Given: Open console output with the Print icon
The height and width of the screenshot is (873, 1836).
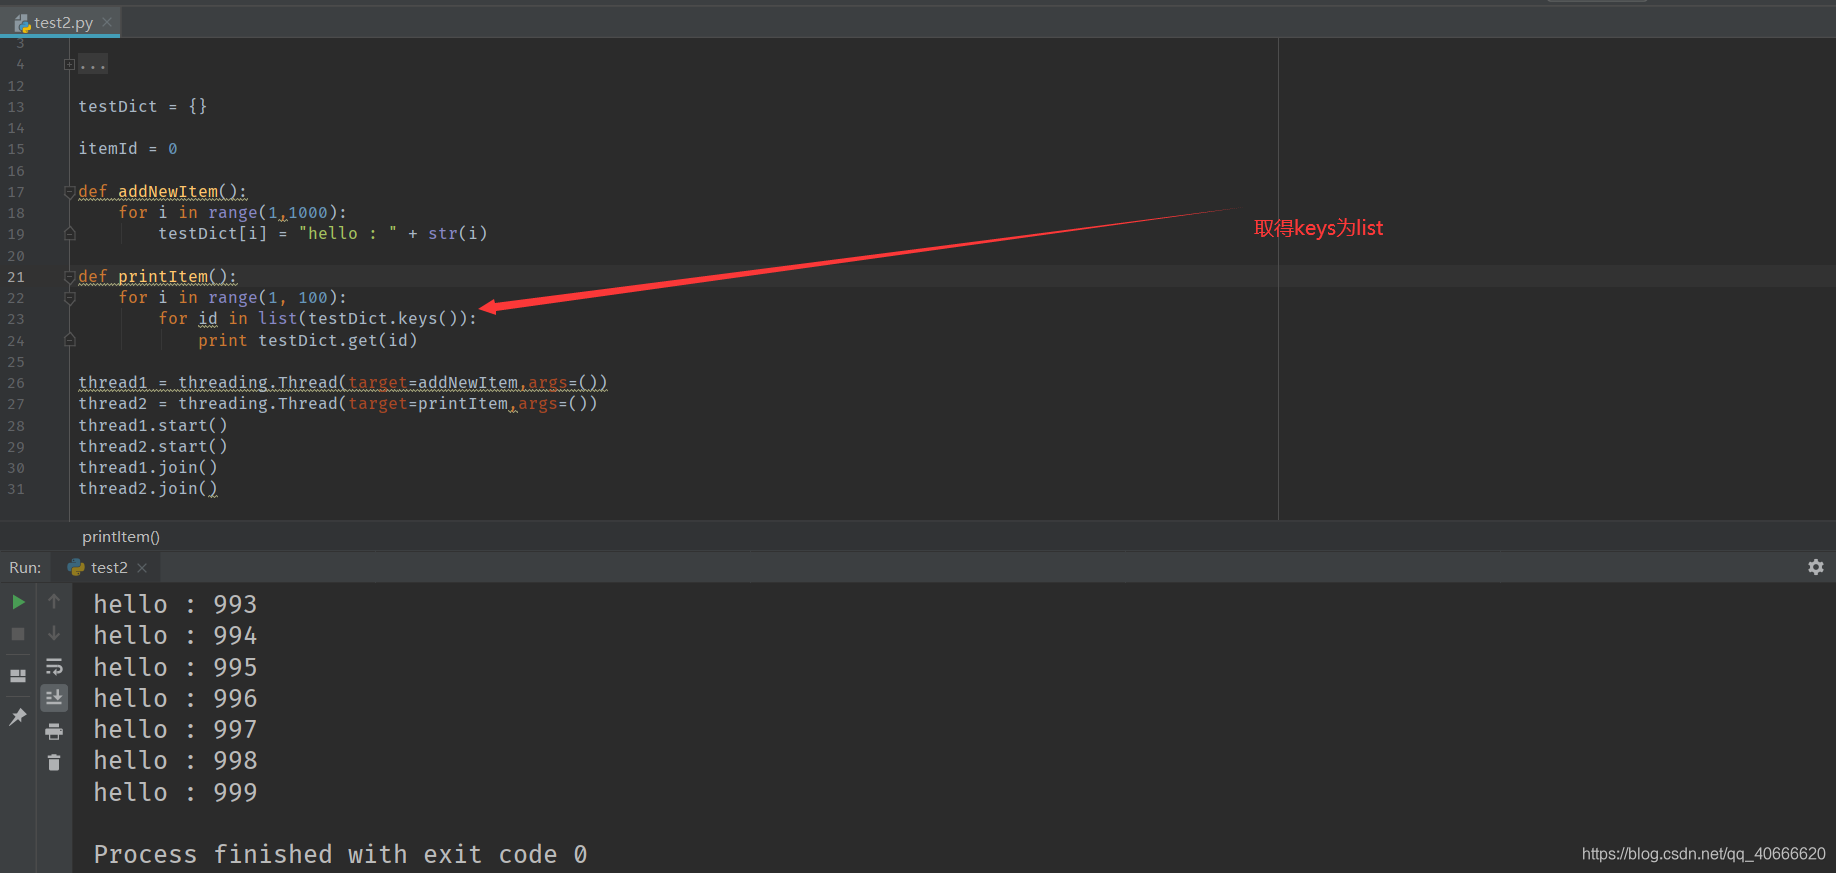Looking at the screenshot, I should [x=54, y=731].
